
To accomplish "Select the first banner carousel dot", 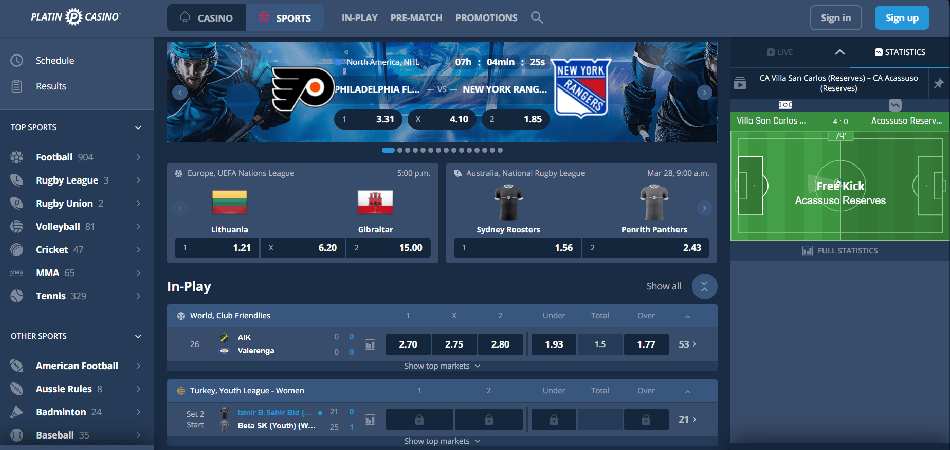I will (386, 151).
